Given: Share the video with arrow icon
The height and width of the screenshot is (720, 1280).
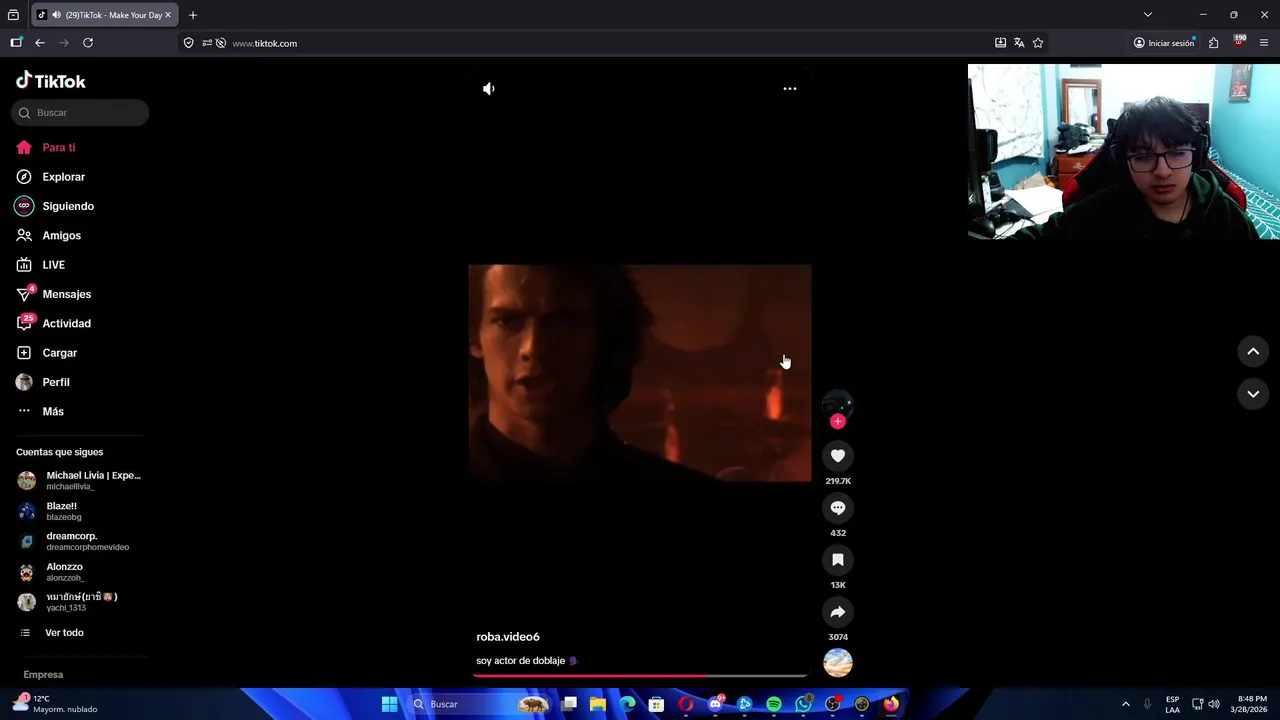Looking at the screenshot, I should coord(838,612).
